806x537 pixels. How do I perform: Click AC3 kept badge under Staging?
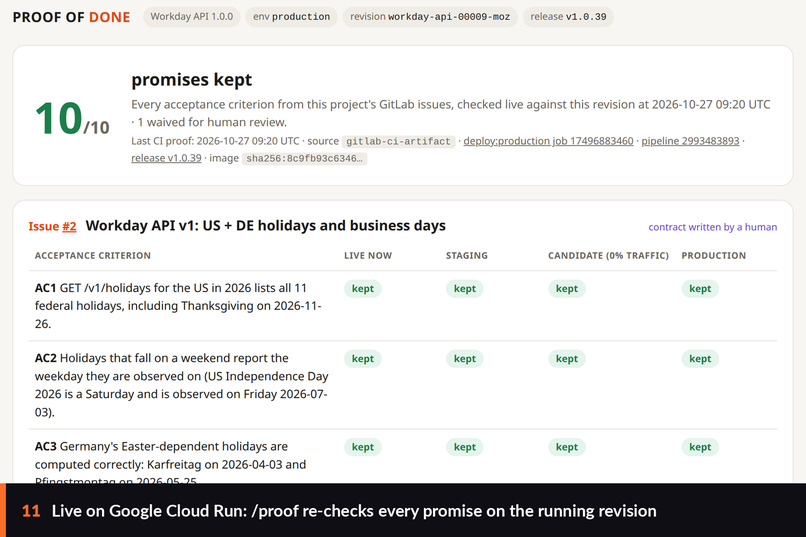pos(465,447)
